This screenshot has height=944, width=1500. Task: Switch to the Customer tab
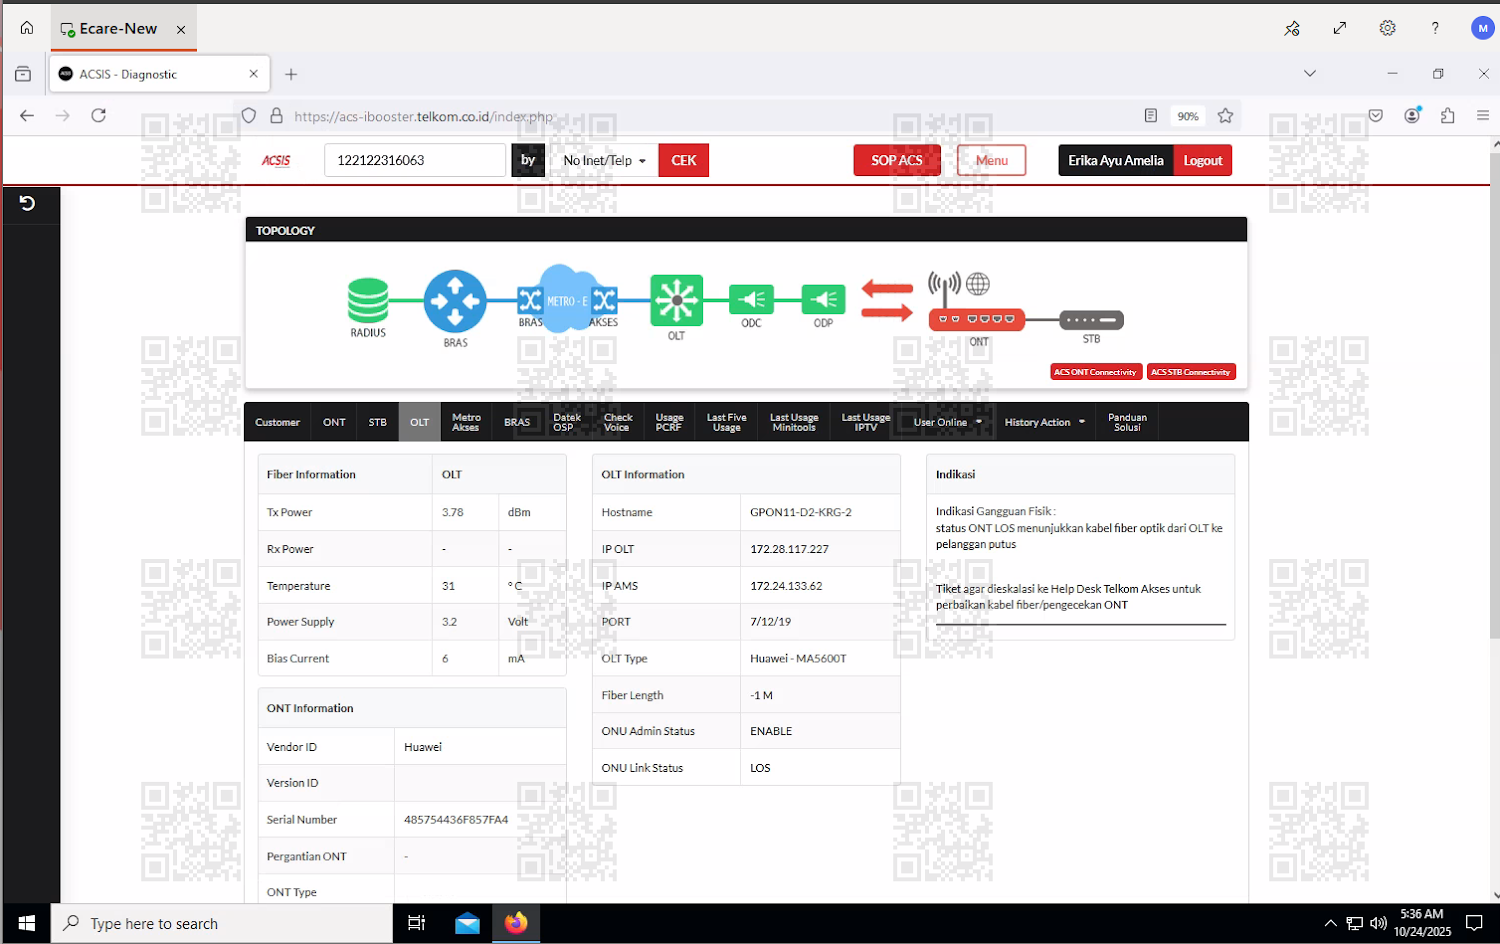coord(277,422)
